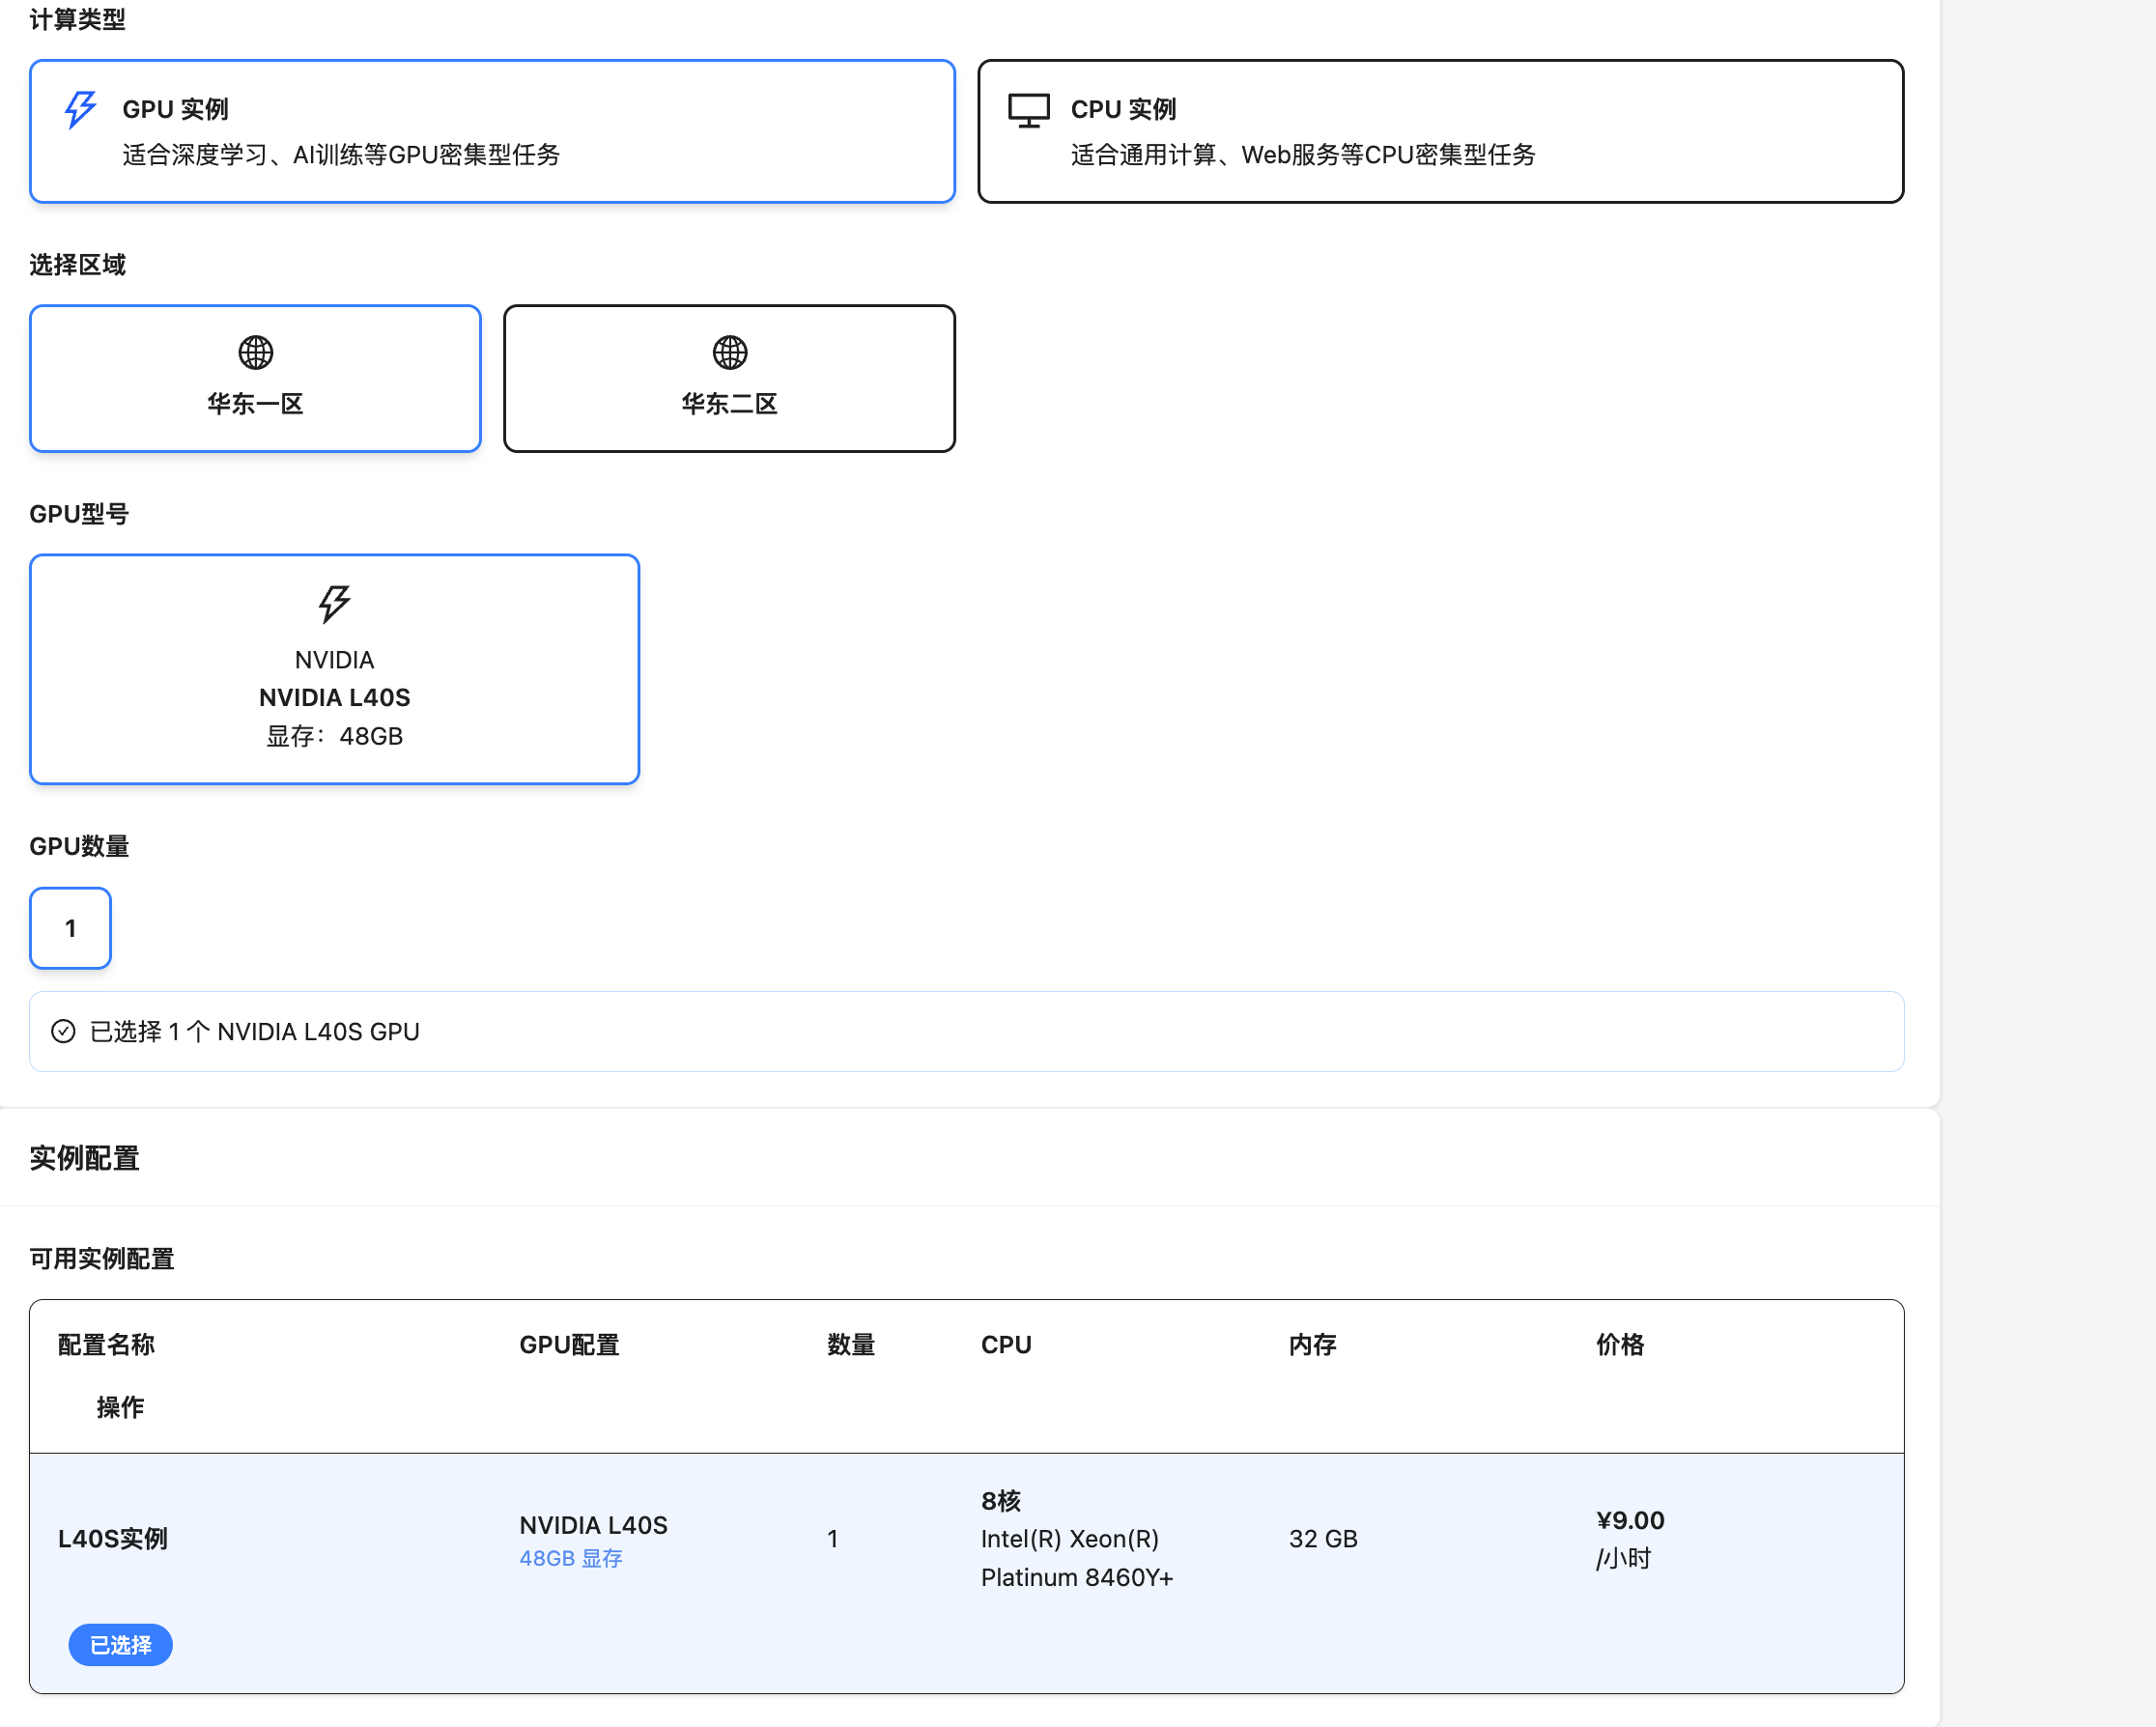The image size is (2156, 1727).
Task: Click the lightning bolt icon on GPU 实例
Action: click(x=80, y=109)
